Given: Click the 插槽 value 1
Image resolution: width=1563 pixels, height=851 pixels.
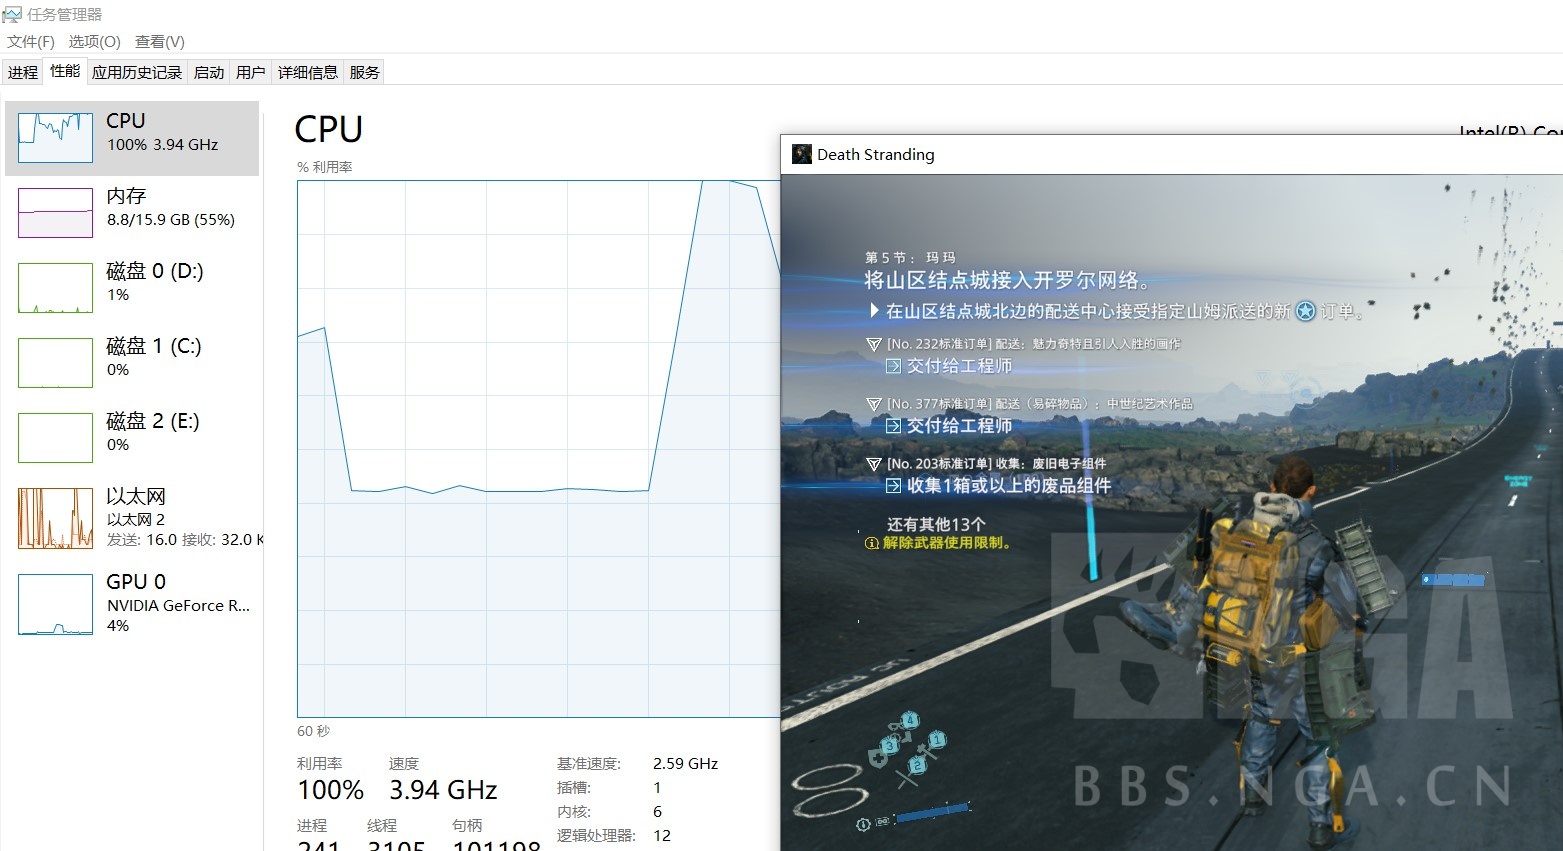Looking at the screenshot, I should point(657,788).
